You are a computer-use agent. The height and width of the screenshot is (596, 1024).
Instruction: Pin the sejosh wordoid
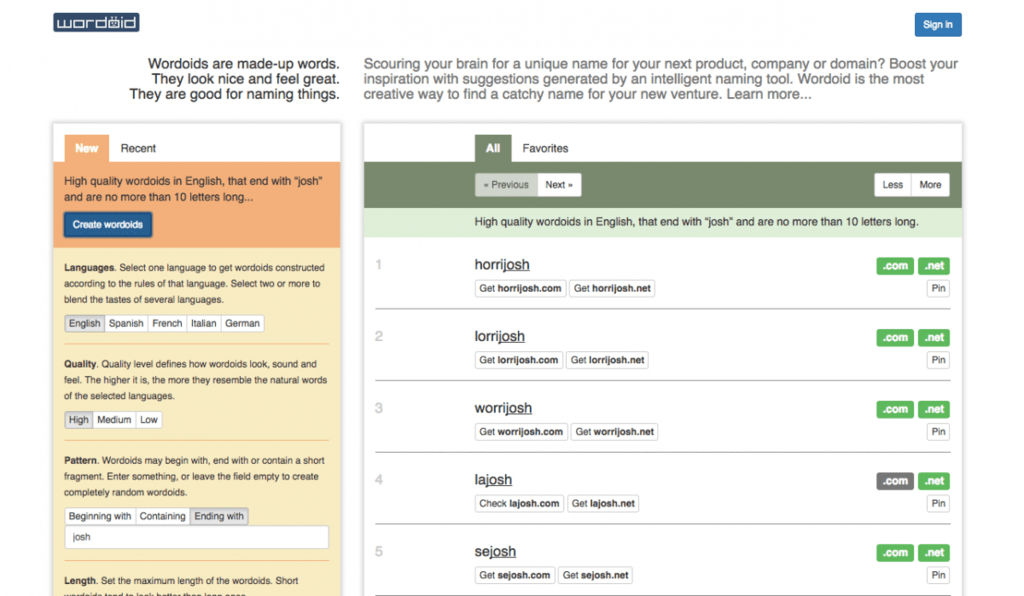click(x=938, y=576)
